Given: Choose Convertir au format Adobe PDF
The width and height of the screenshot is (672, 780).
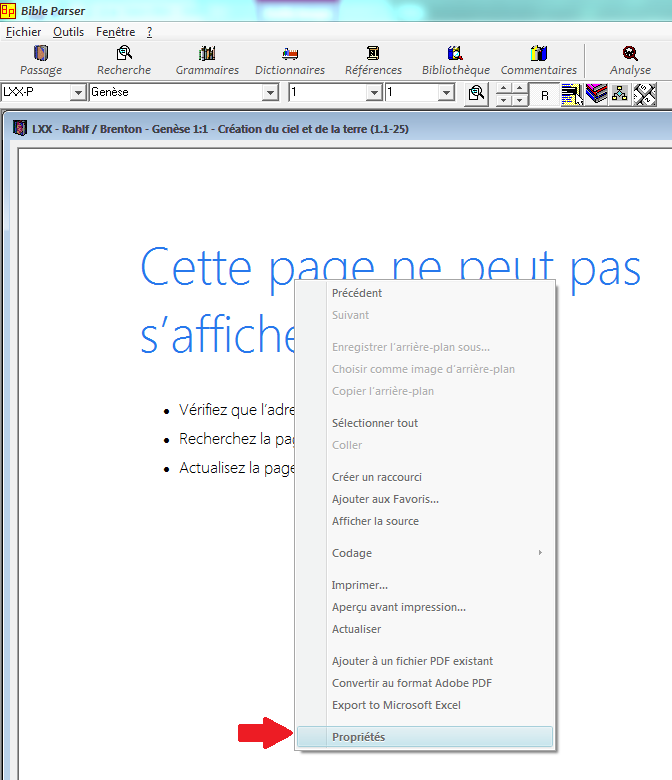Looking at the screenshot, I should point(425,683).
